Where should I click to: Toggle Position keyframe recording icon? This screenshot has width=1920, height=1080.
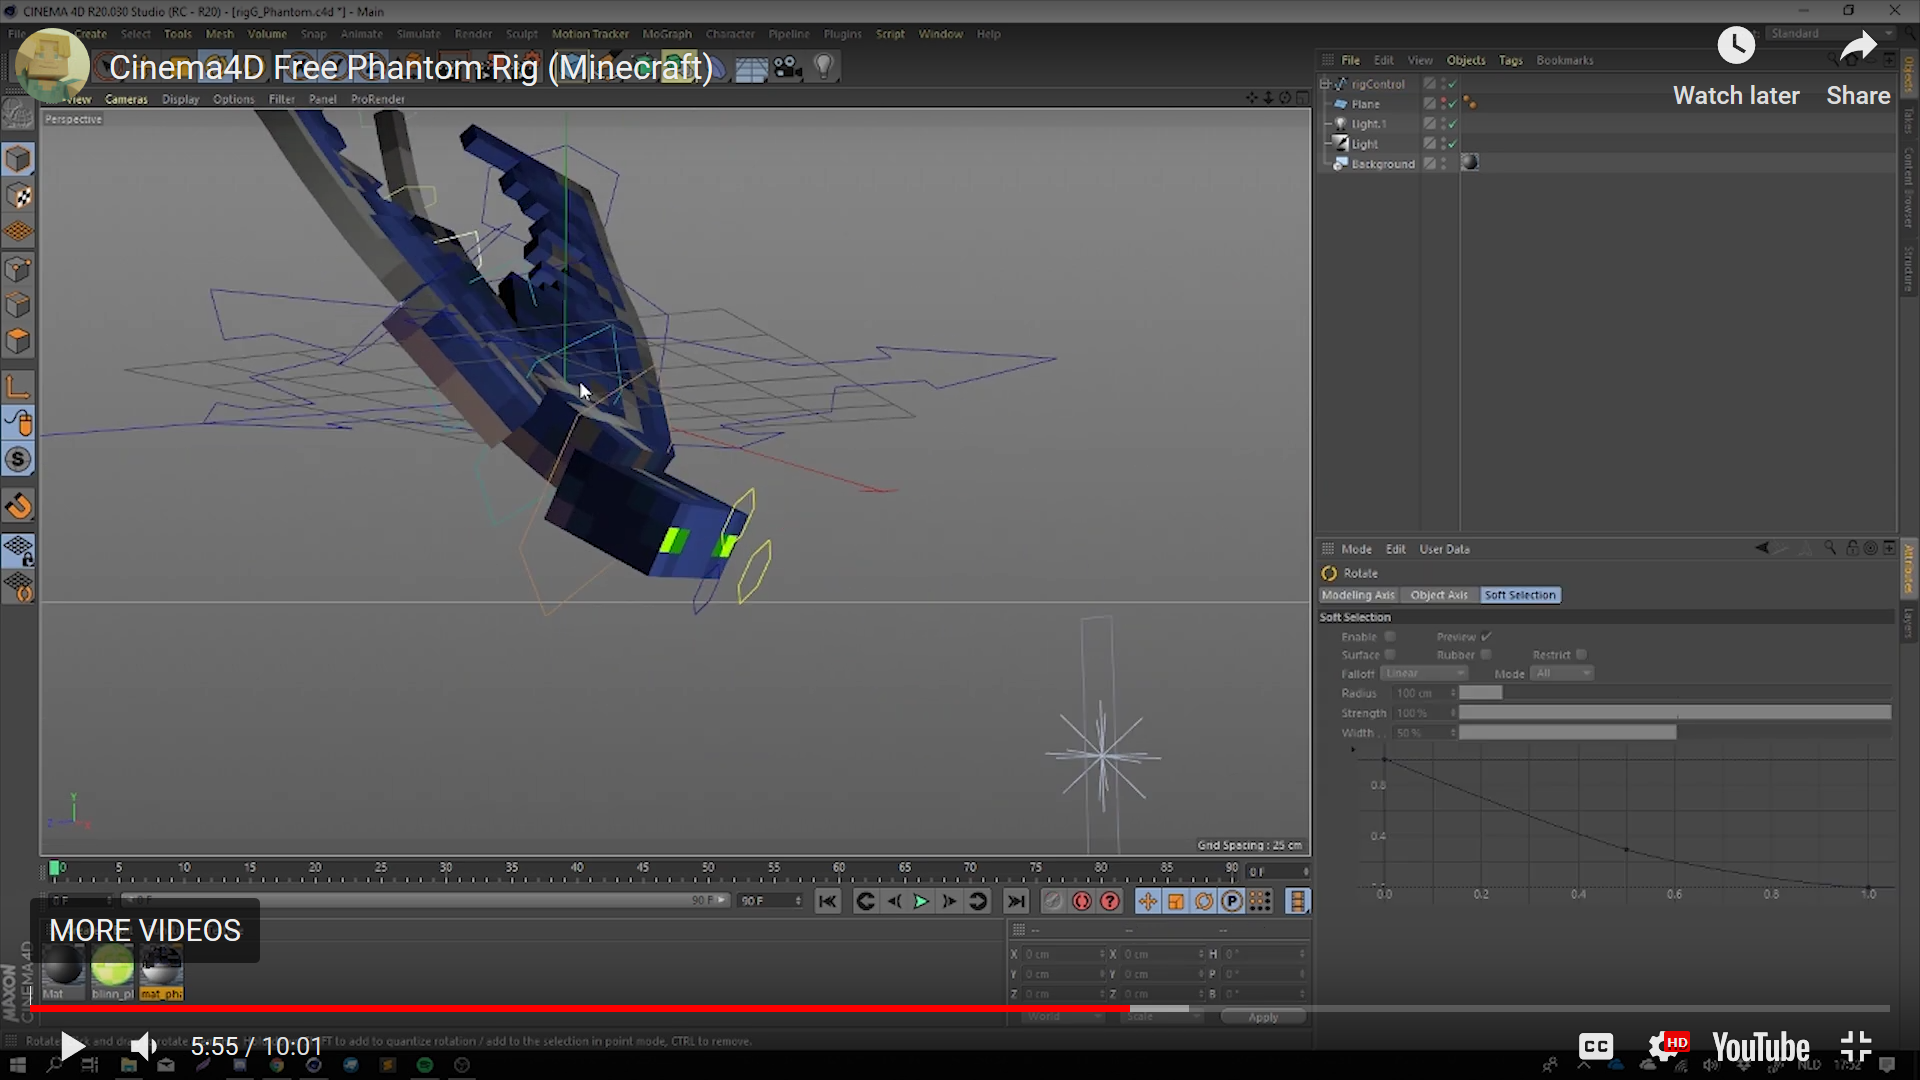point(1148,901)
